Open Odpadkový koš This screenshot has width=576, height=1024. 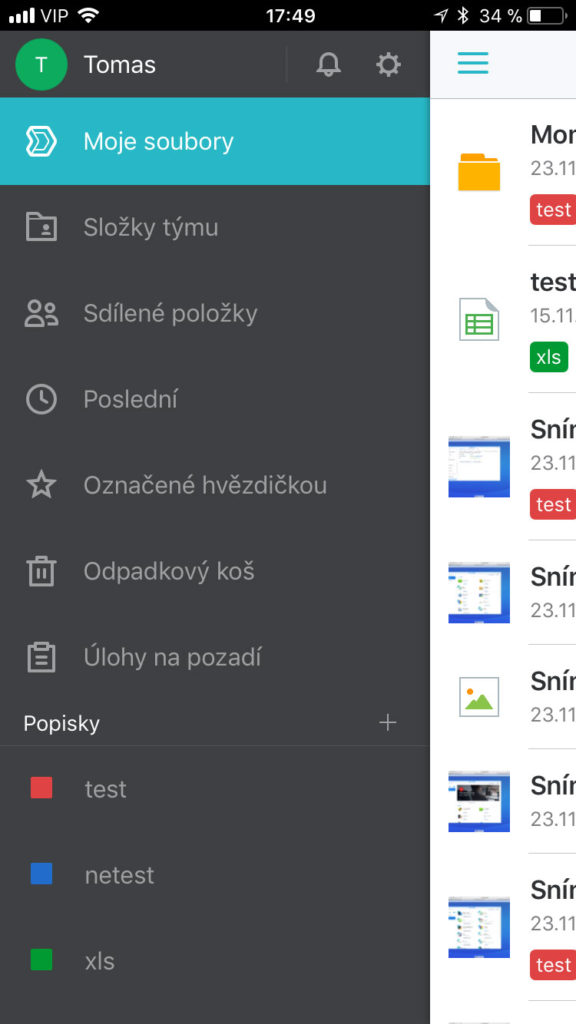tap(215, 571)
